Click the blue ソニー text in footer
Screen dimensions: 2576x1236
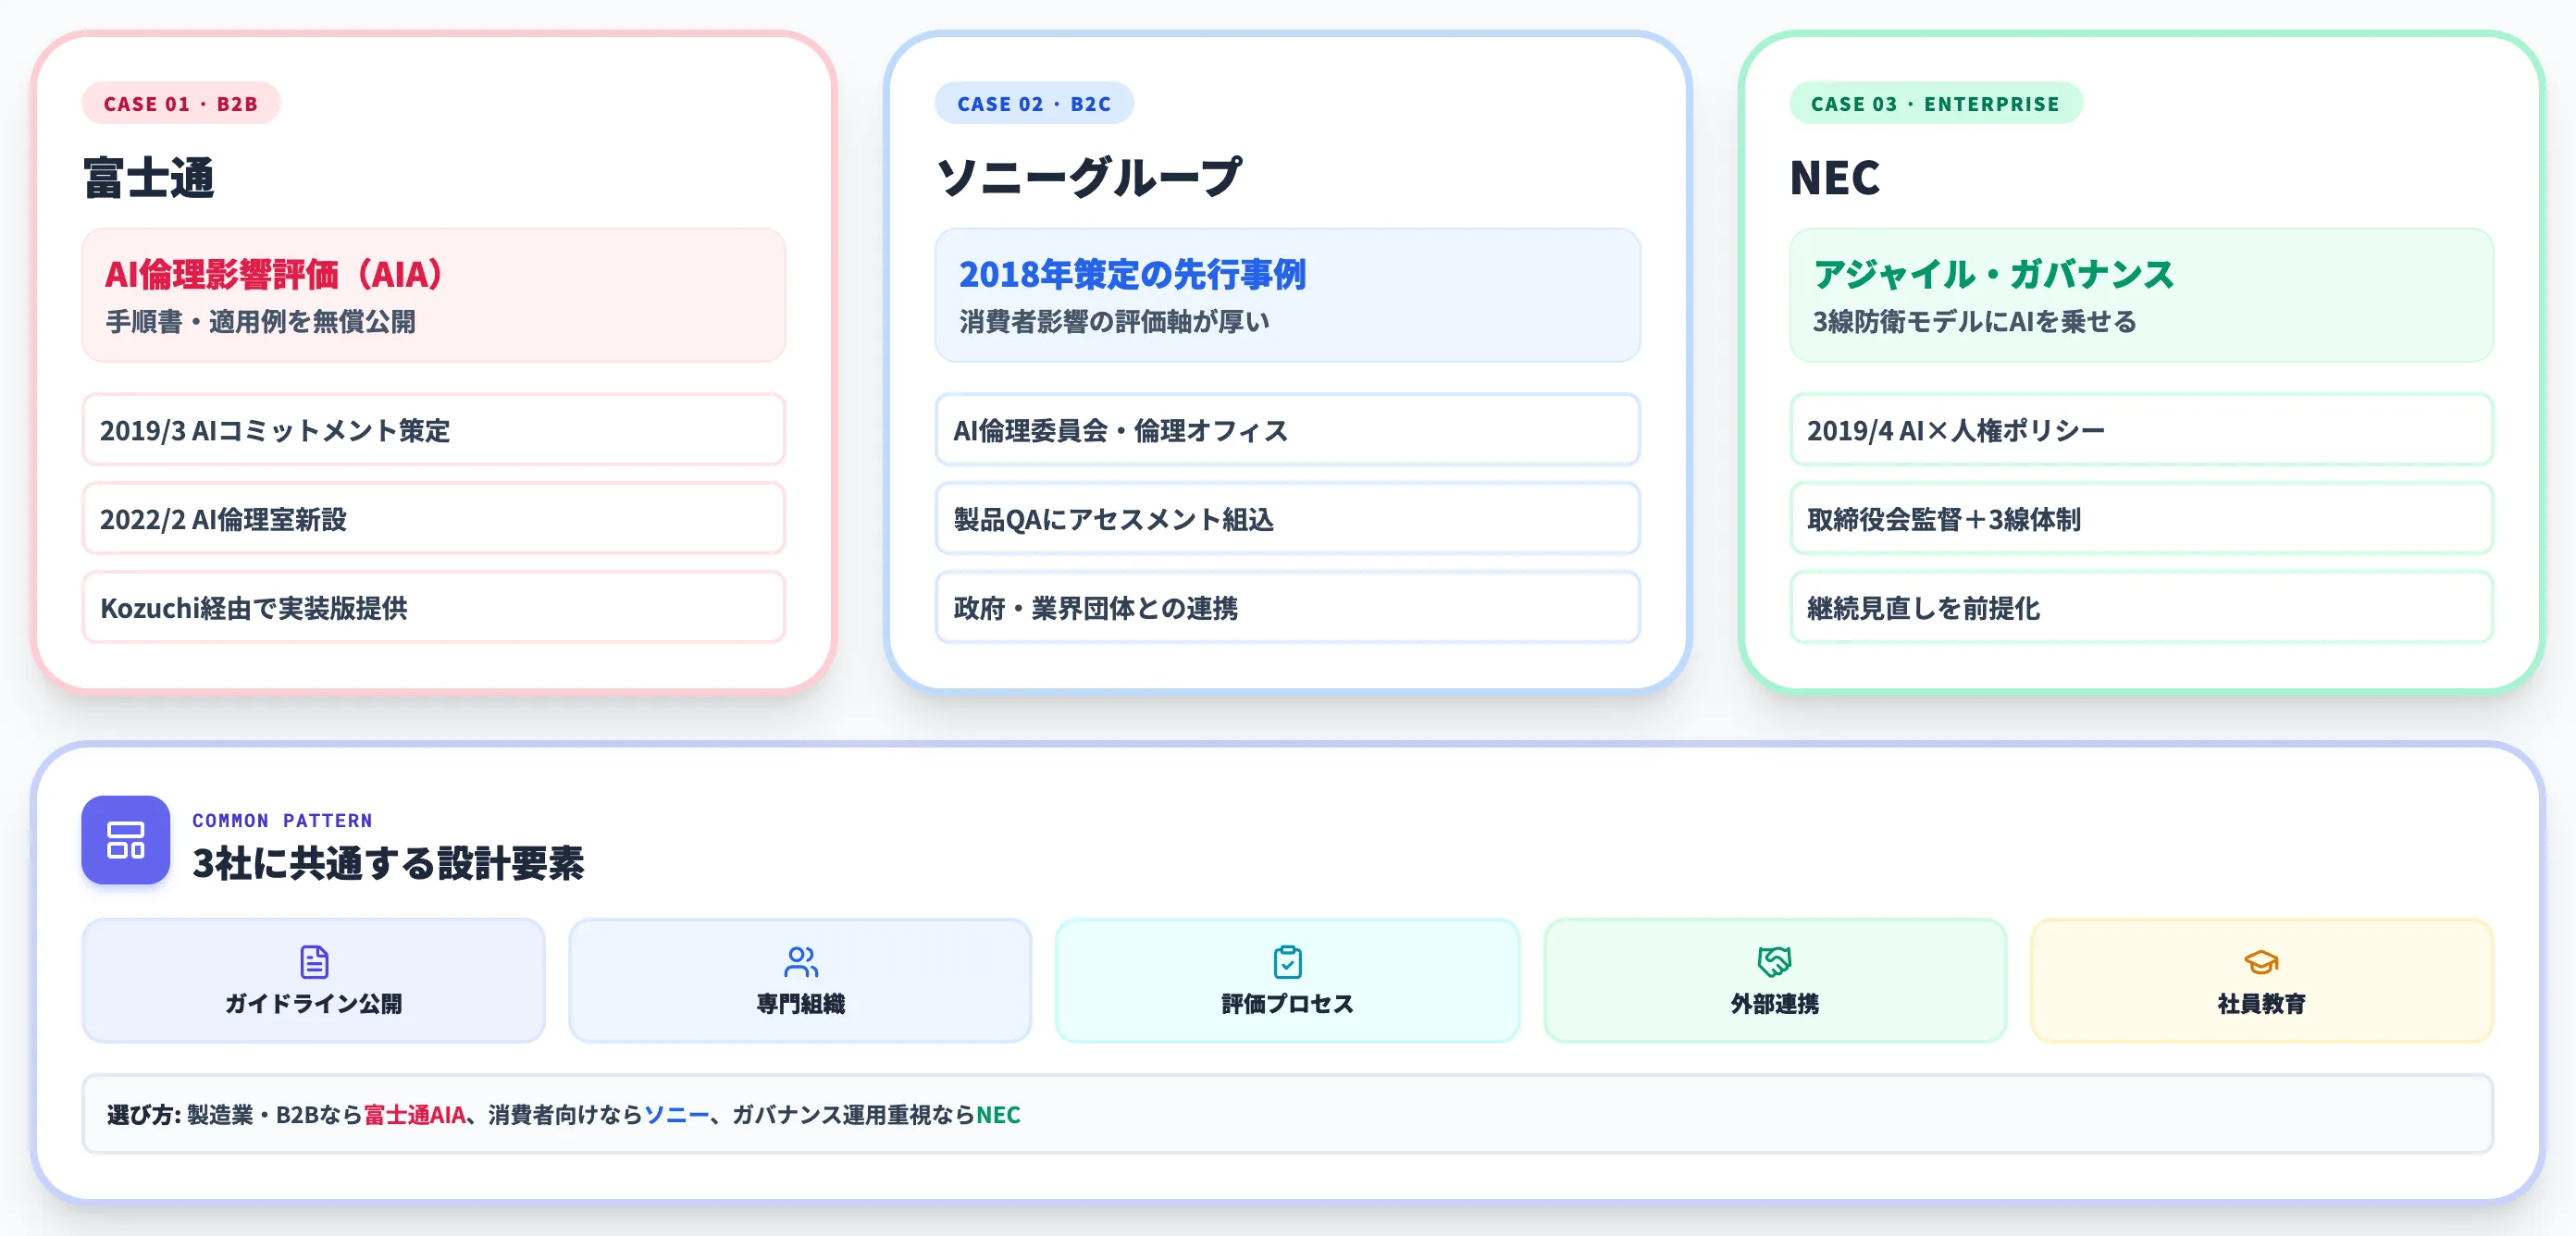(676, 1114)
